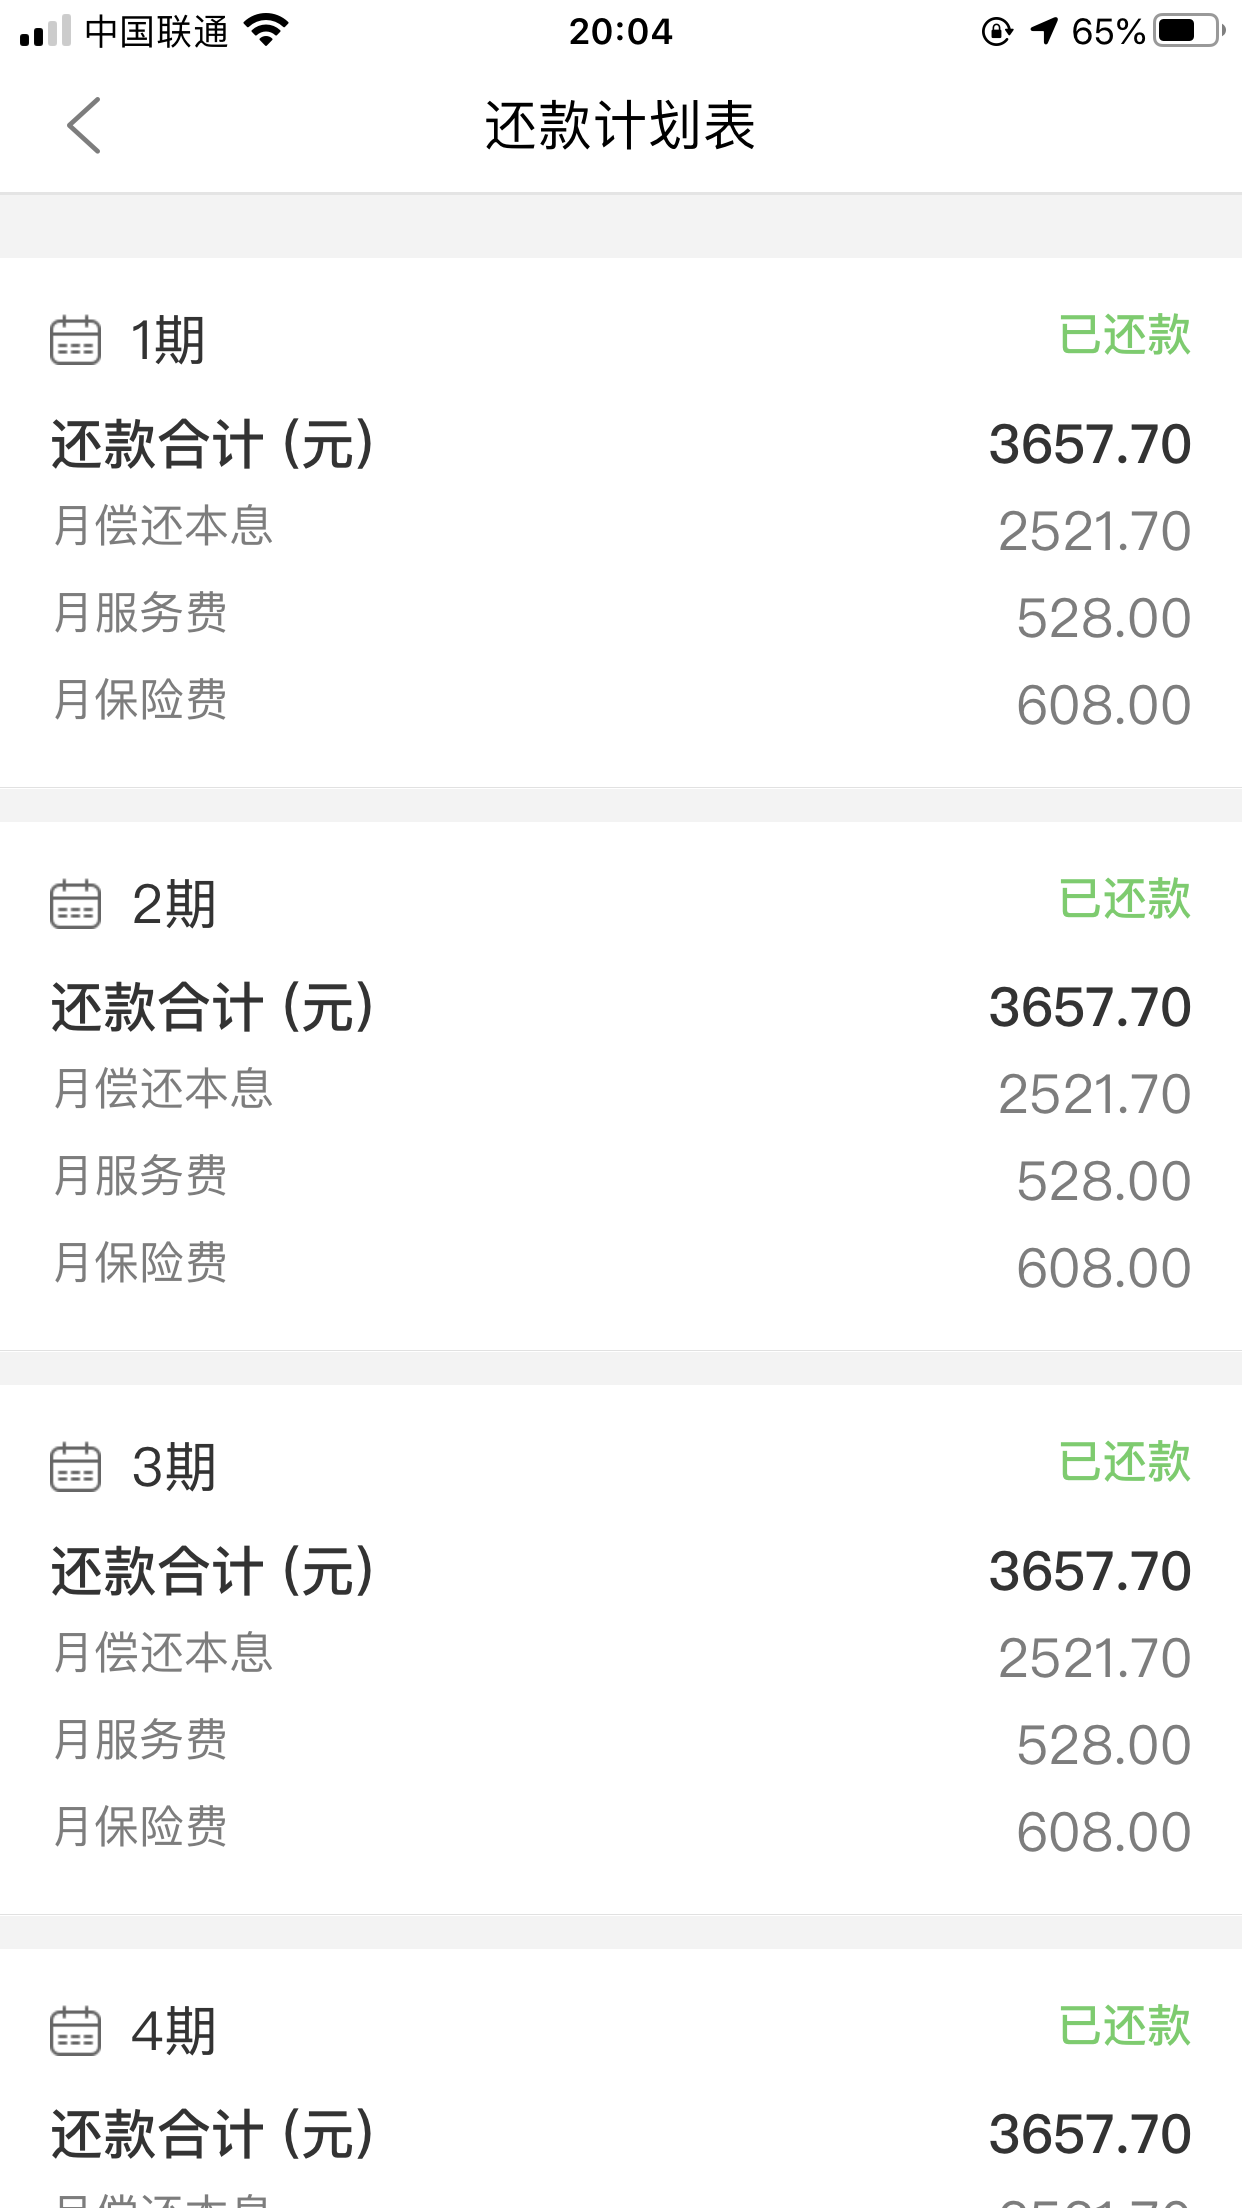Tap 月服务费 row in period 2
The width and height of the screenshot is (1242, 2208).
(x=620, y=1177)
